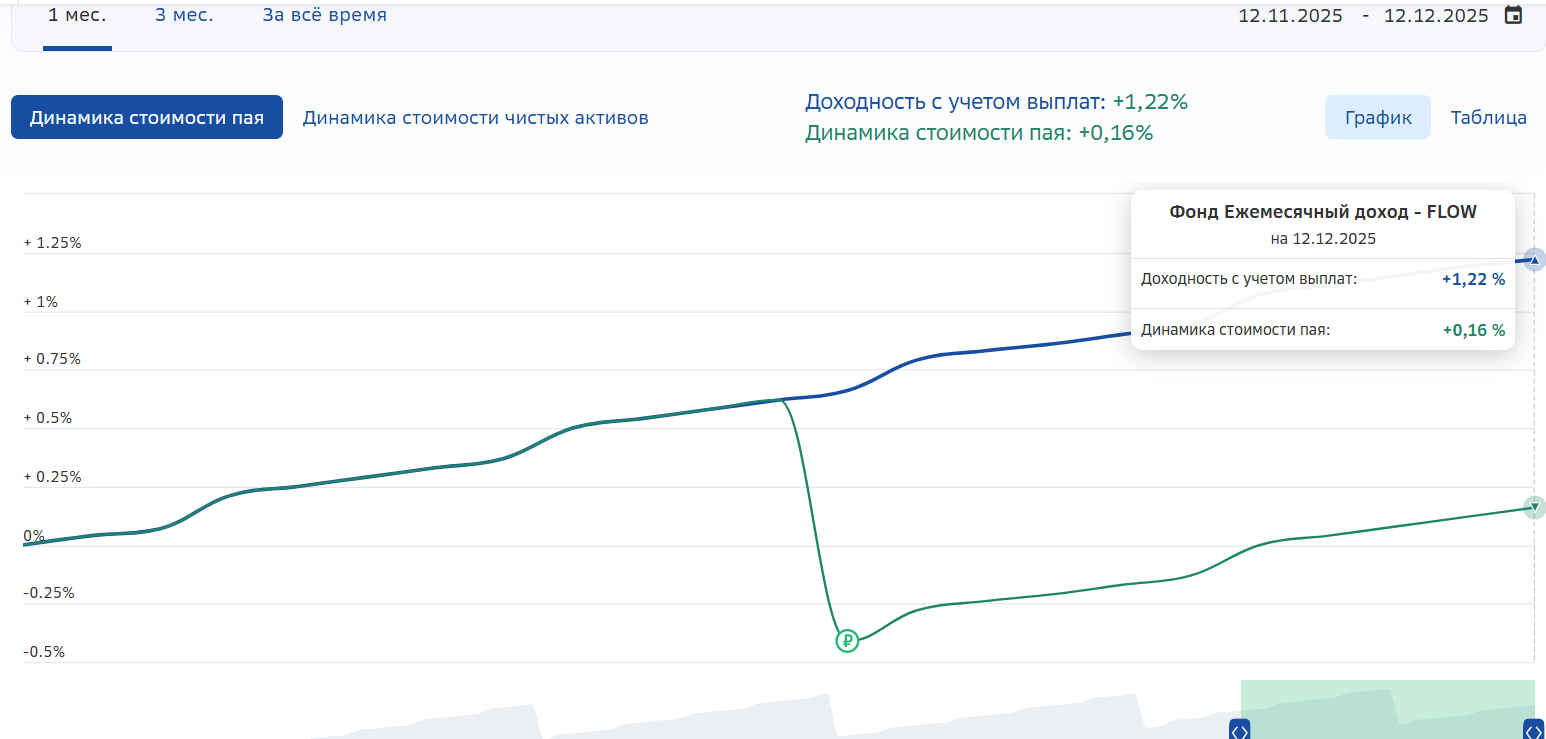Screen dimensions: 1546x739
Task: Click the green triangle marker ending the unit-price line
Action: click(x=1534, y=506)
